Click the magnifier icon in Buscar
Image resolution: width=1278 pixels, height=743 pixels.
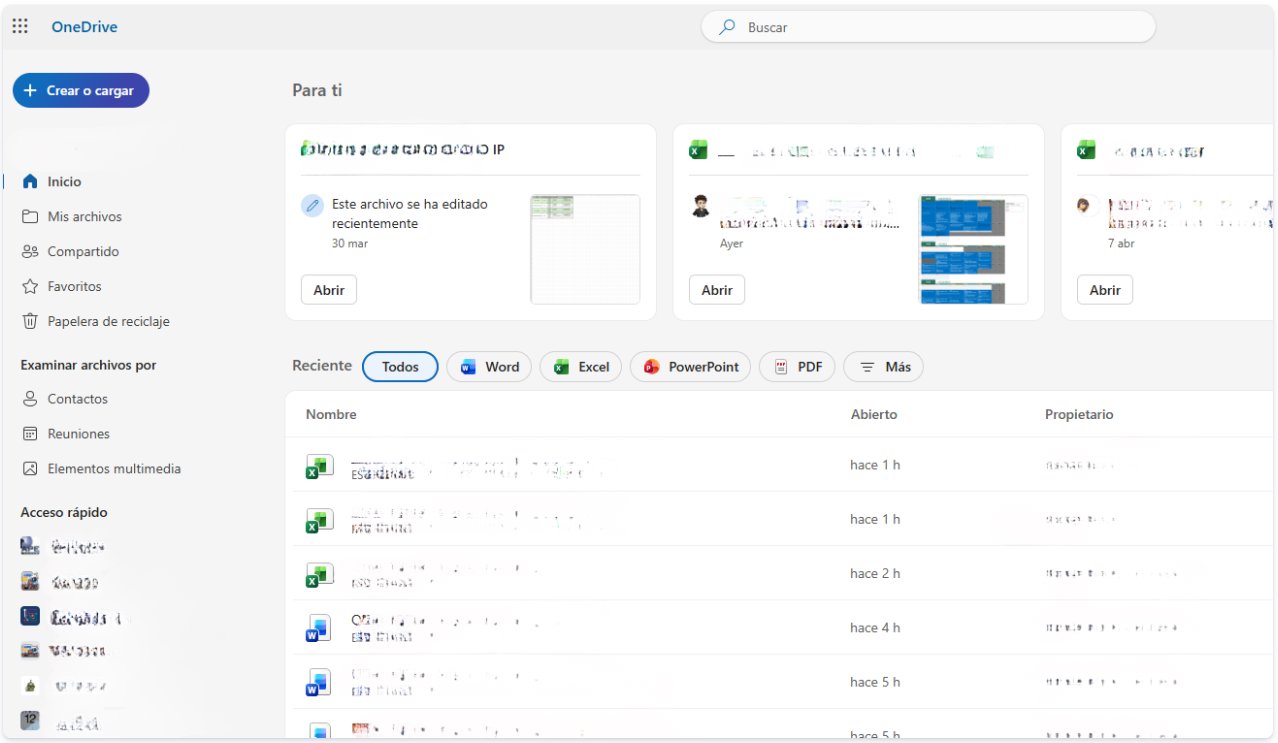pos(728,27)
